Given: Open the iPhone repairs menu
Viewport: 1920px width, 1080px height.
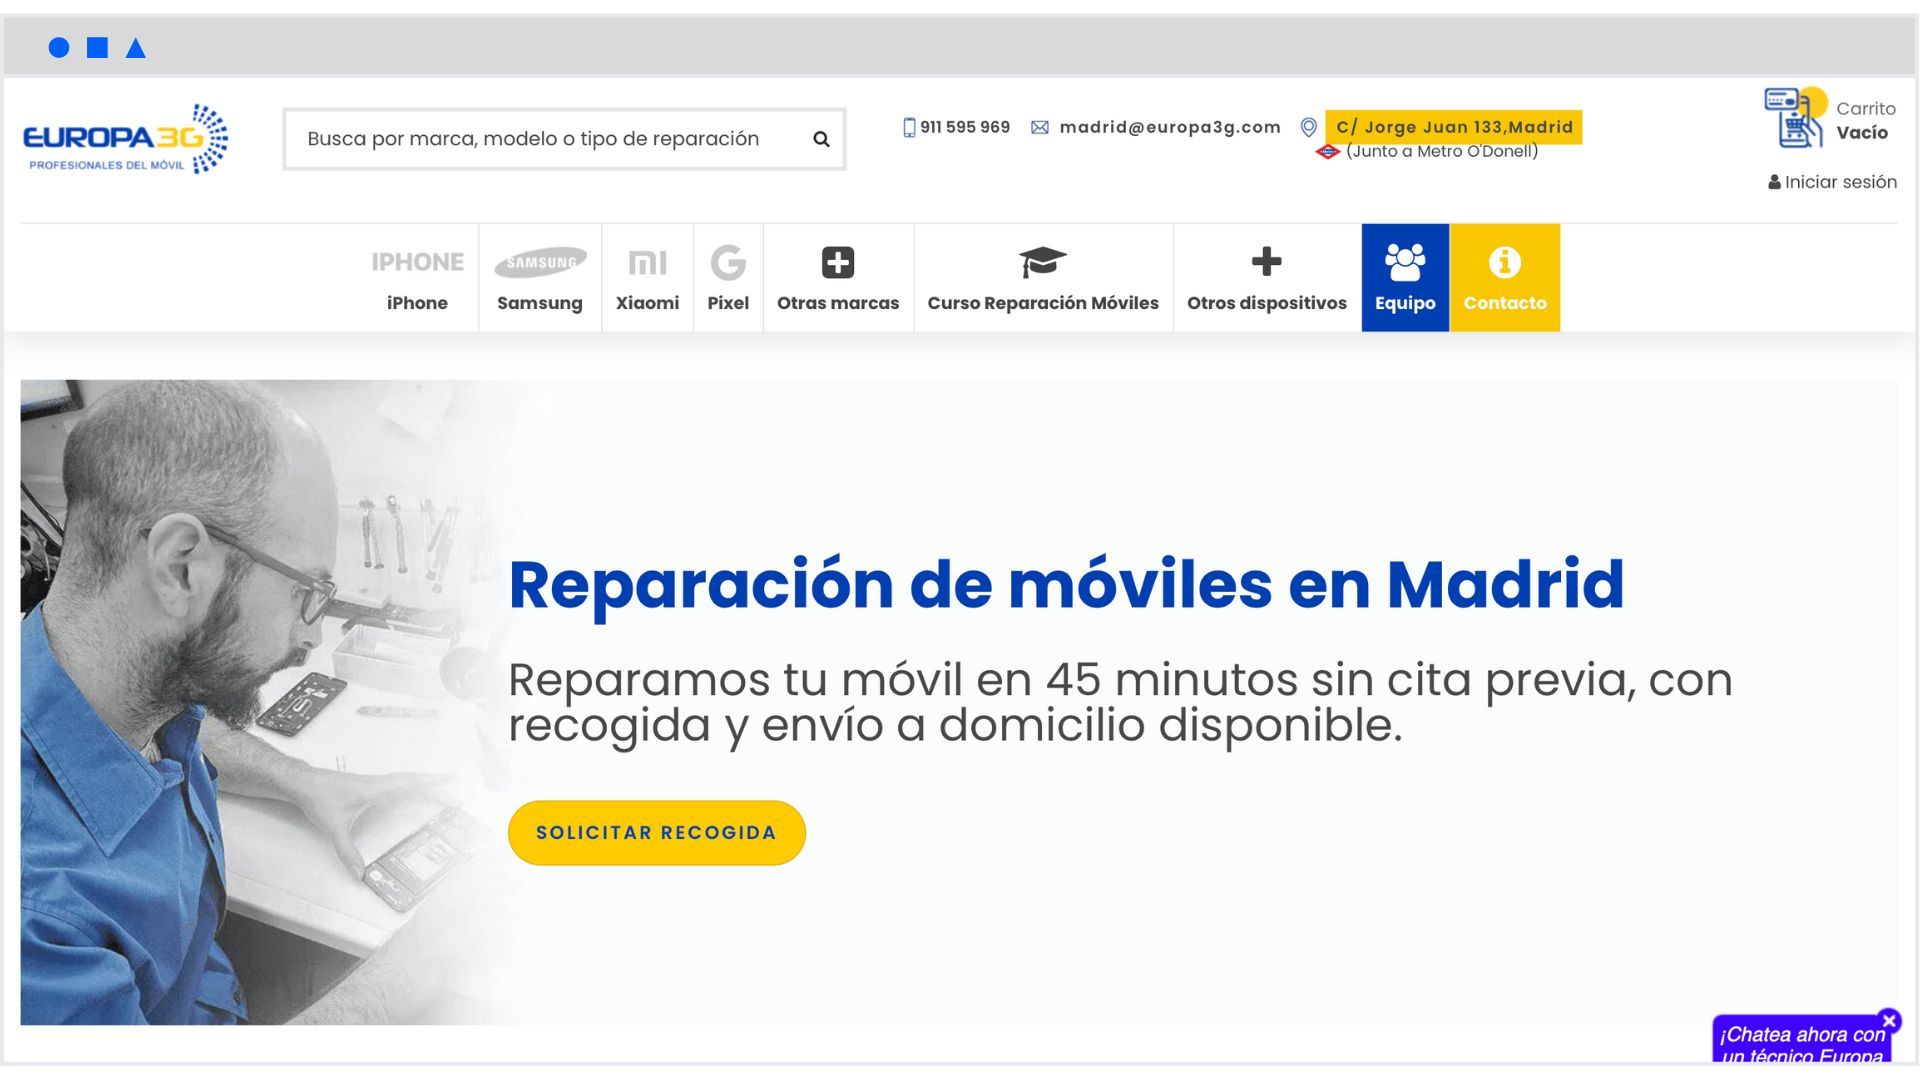Looking at the screenshot, I should click(417, 279).
